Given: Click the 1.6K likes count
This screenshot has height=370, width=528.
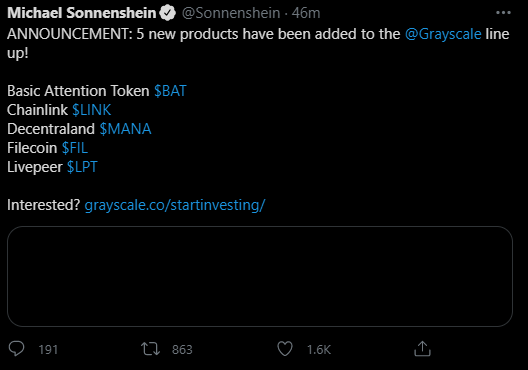Looking at the screenshot, I should click(319, 349).
